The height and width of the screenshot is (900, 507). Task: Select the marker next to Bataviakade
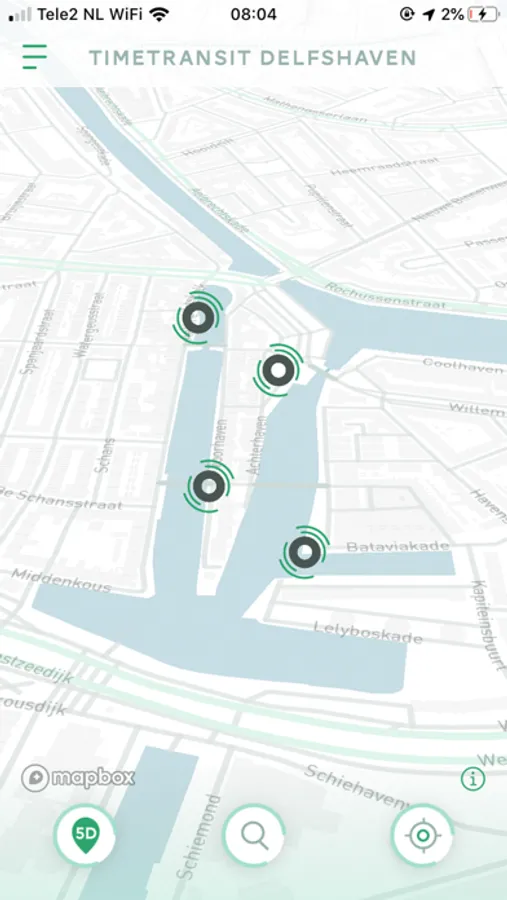click(304, 552)
